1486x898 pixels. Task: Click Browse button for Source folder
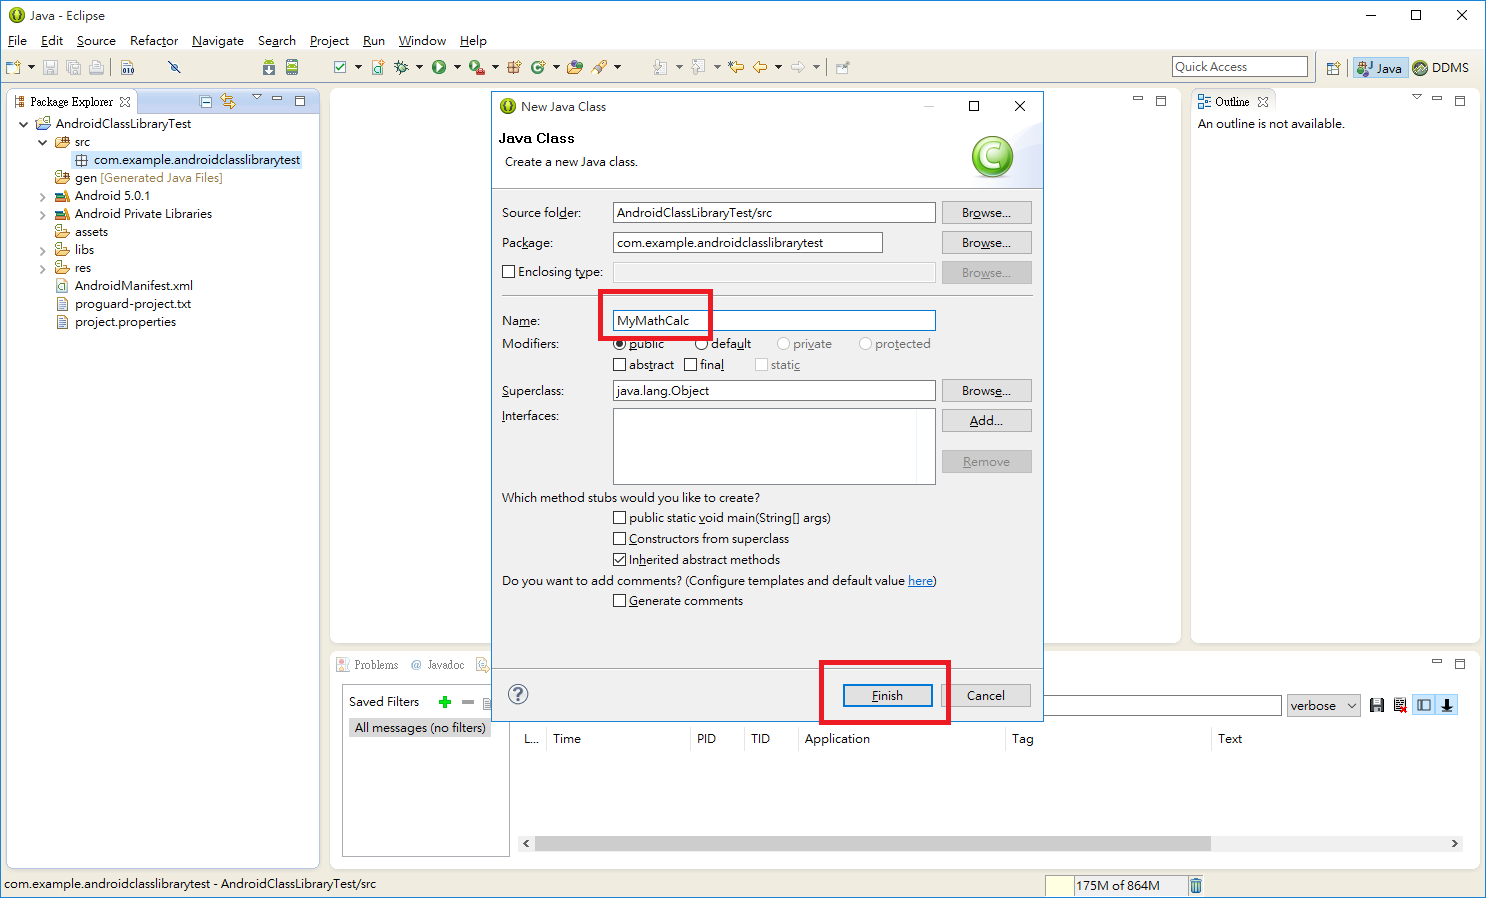pyautogui.click(x=986, y=213)
